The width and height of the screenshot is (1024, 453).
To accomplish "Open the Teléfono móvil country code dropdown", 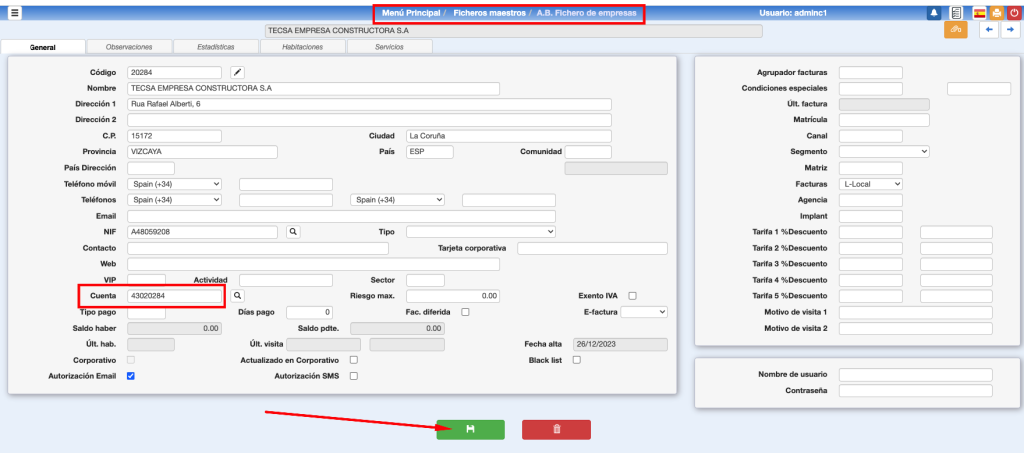I will [x=174, y=184].
